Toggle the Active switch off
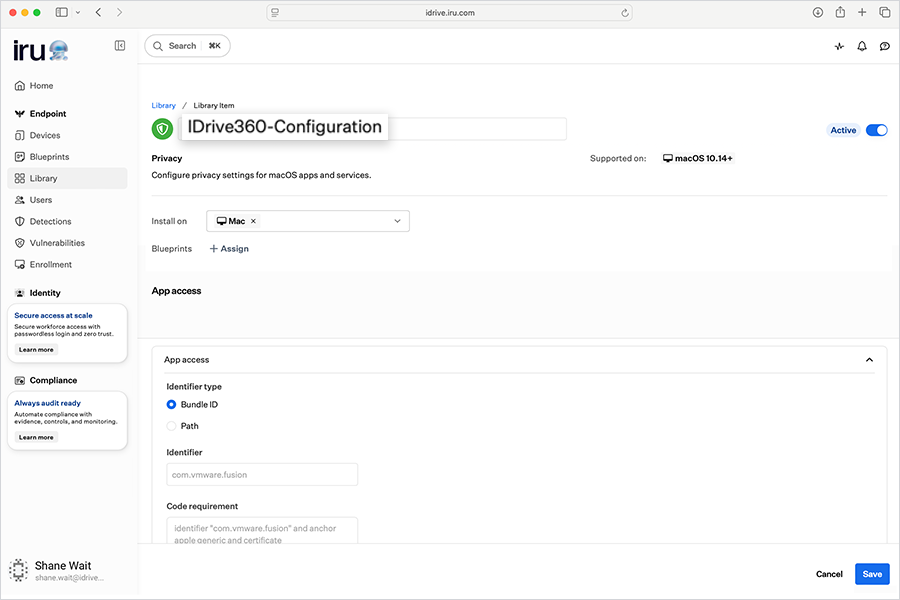Screen dimensions: 900x600 876,130
